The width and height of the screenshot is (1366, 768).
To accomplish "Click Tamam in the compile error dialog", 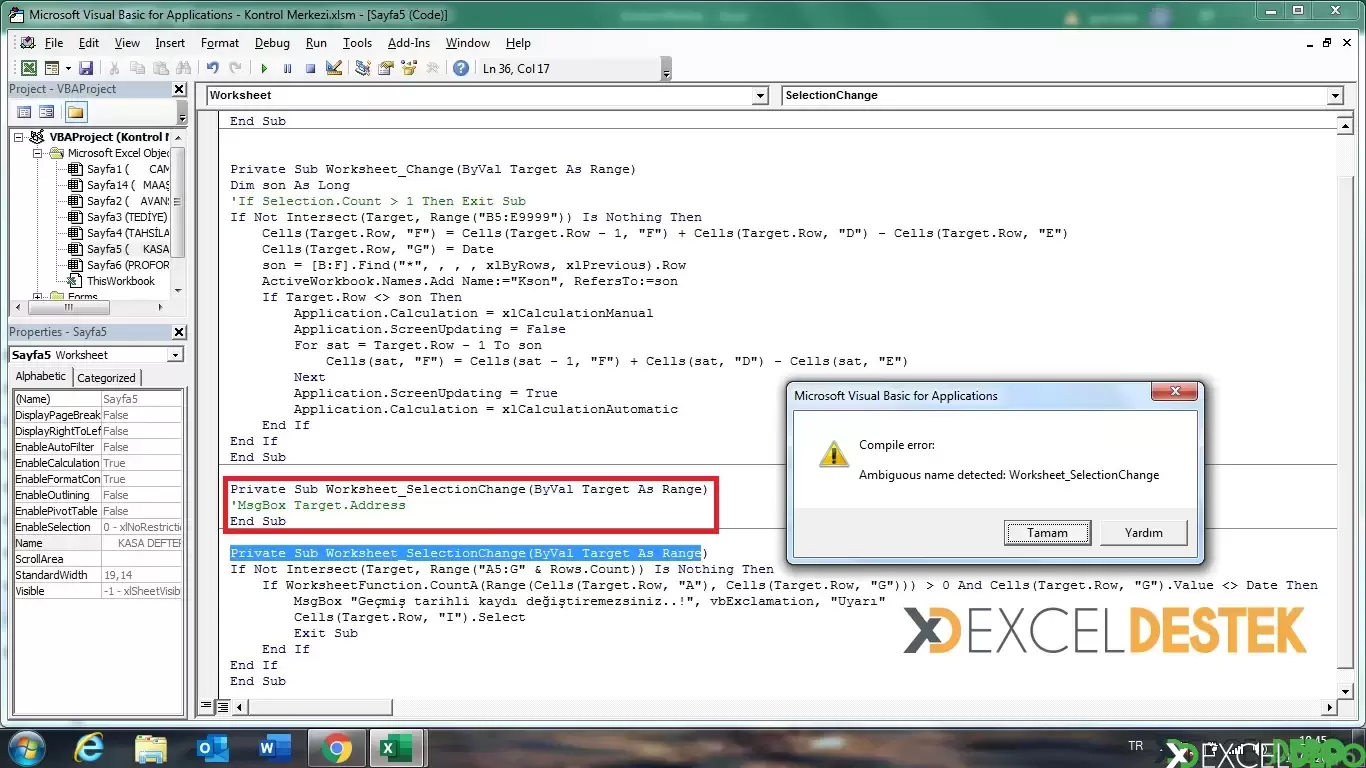I will pyautogui.click(x=1047, y=533).
